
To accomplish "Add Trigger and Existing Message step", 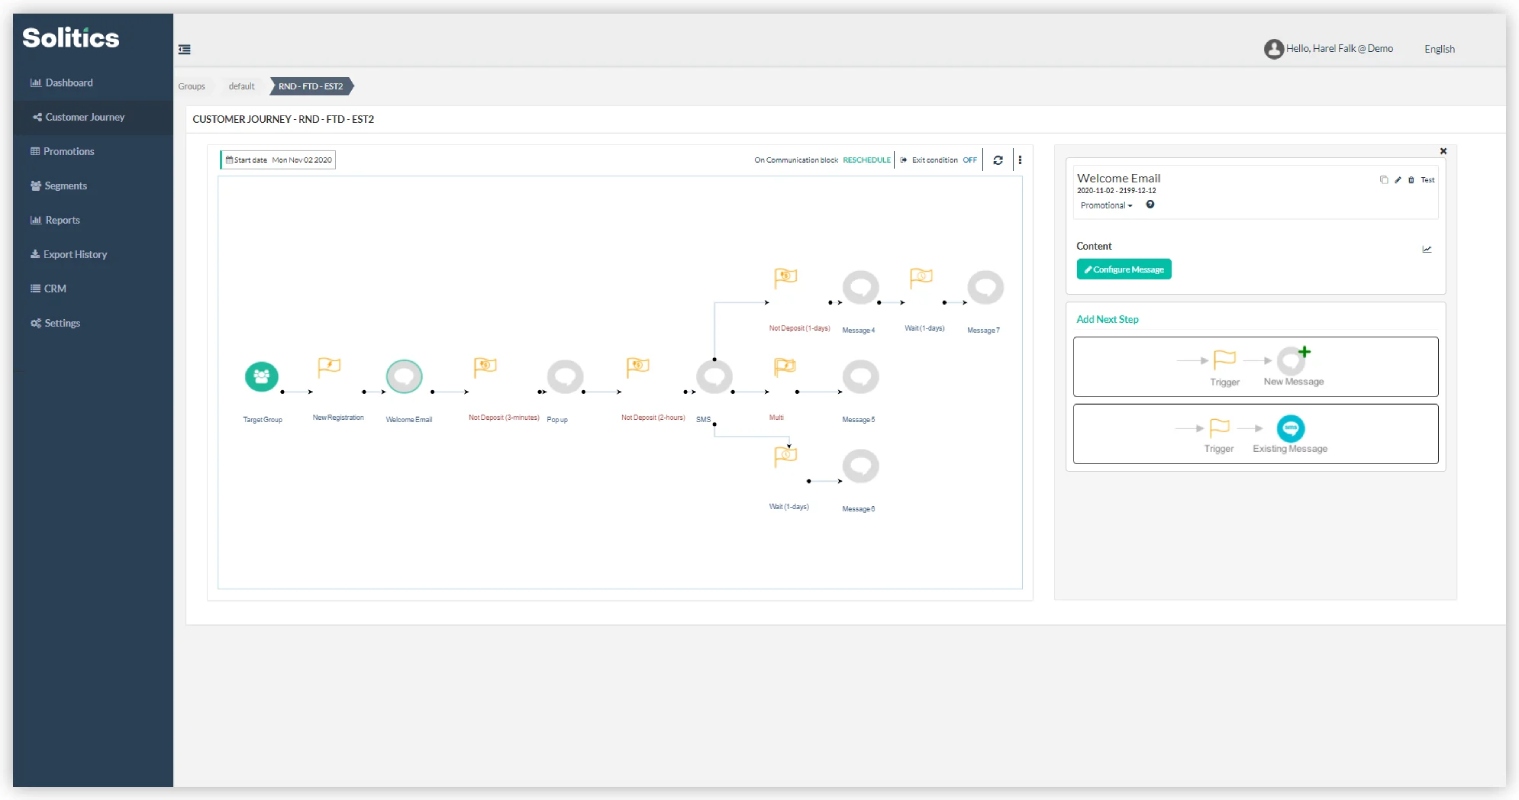I will click(1255, 434).
